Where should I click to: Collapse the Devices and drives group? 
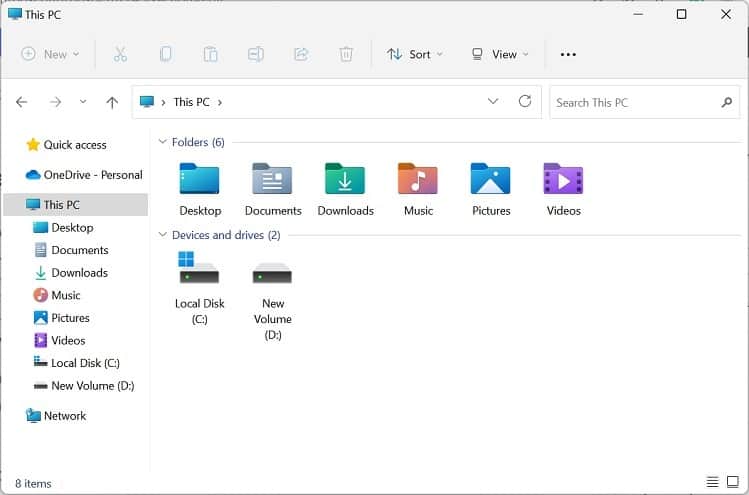click(x=162, y=235)
